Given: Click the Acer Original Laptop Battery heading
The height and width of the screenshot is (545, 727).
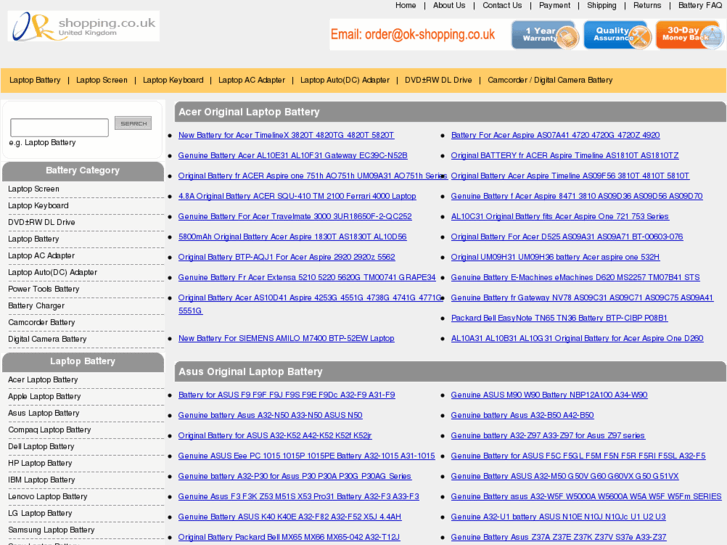Looking at the screenshot, I should pyautogui.click(x=249, y=112).
